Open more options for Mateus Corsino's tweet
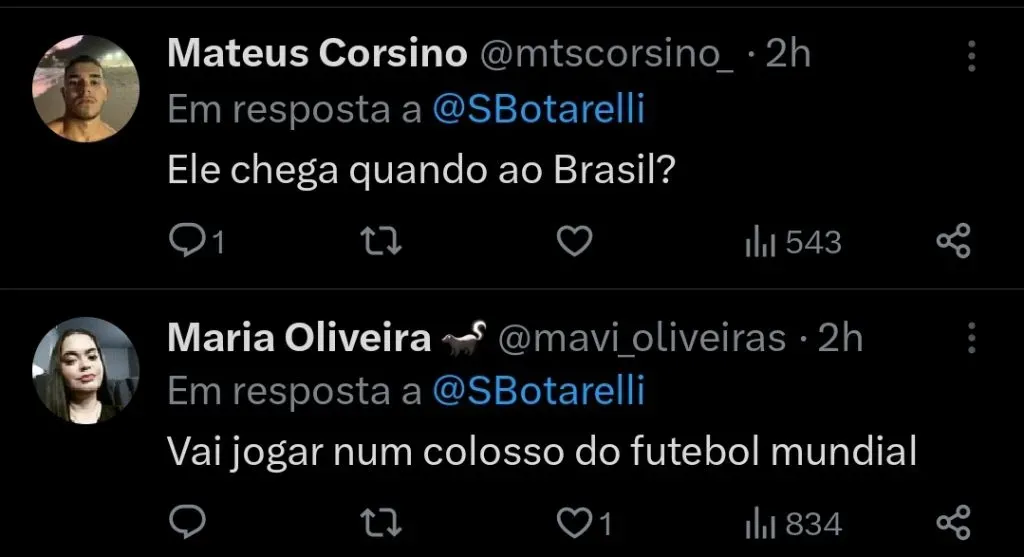The height and width of the screenshot is (557, 1024). coord(971,56)
